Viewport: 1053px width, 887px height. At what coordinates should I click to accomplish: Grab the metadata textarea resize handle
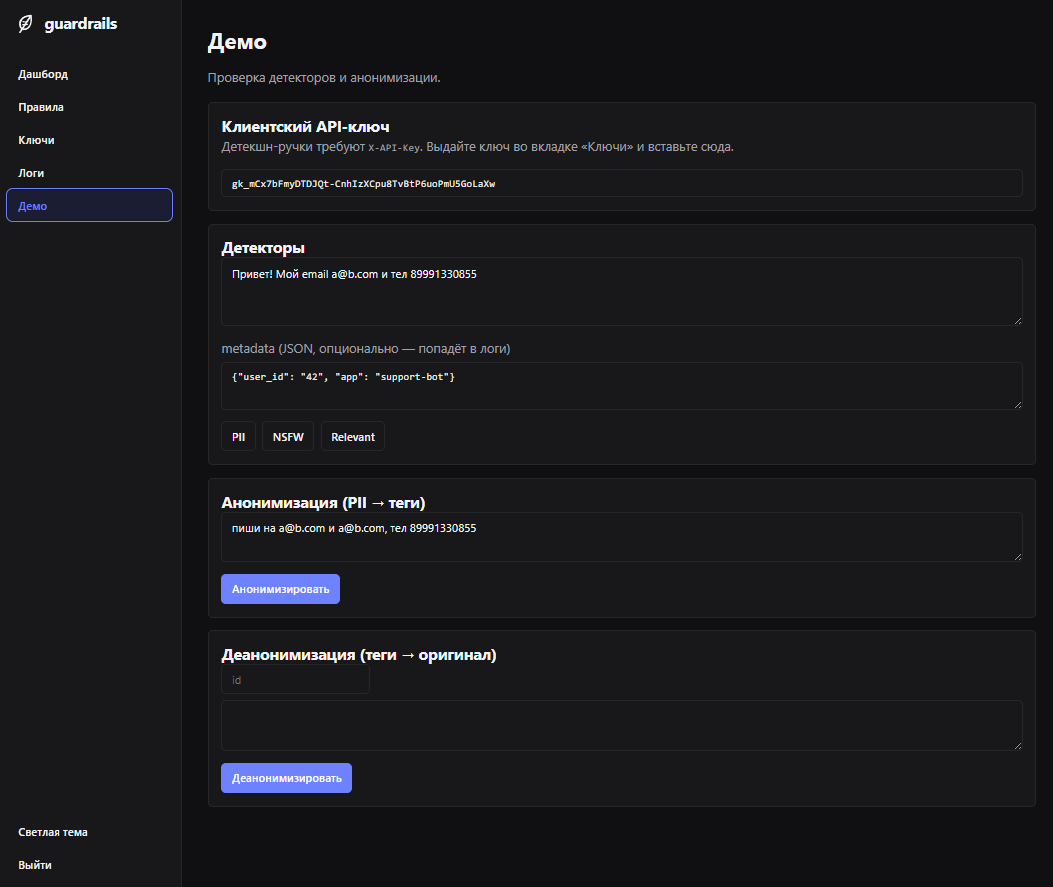1017,405
